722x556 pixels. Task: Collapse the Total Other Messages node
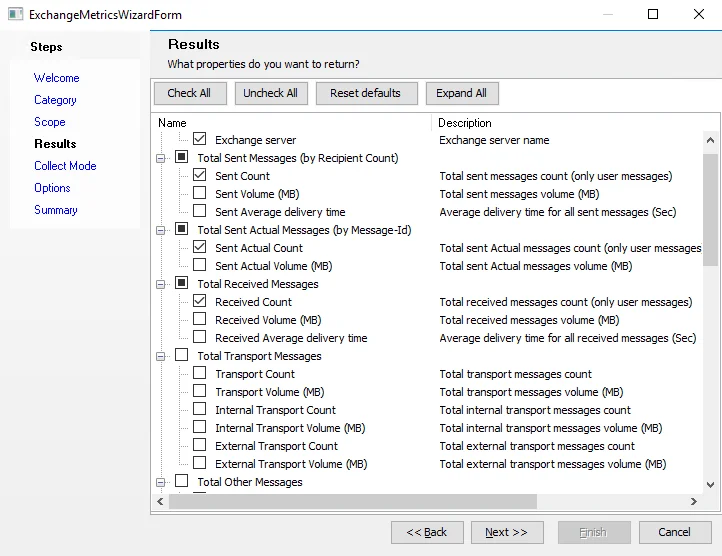[160, 482]
